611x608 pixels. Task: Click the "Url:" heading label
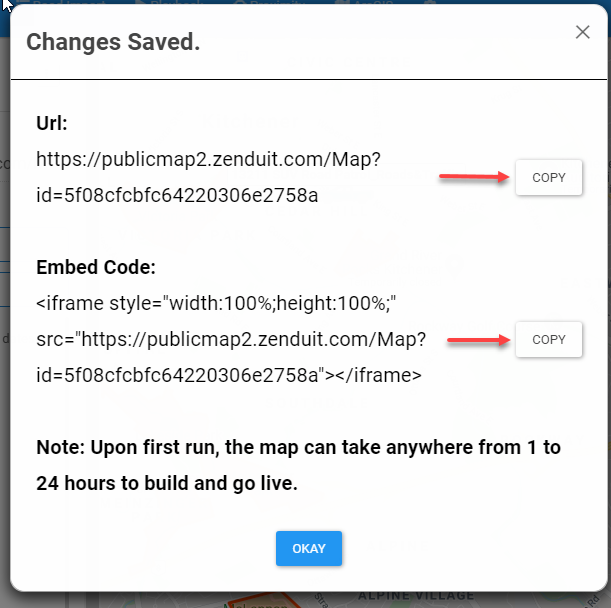[52, 123]
